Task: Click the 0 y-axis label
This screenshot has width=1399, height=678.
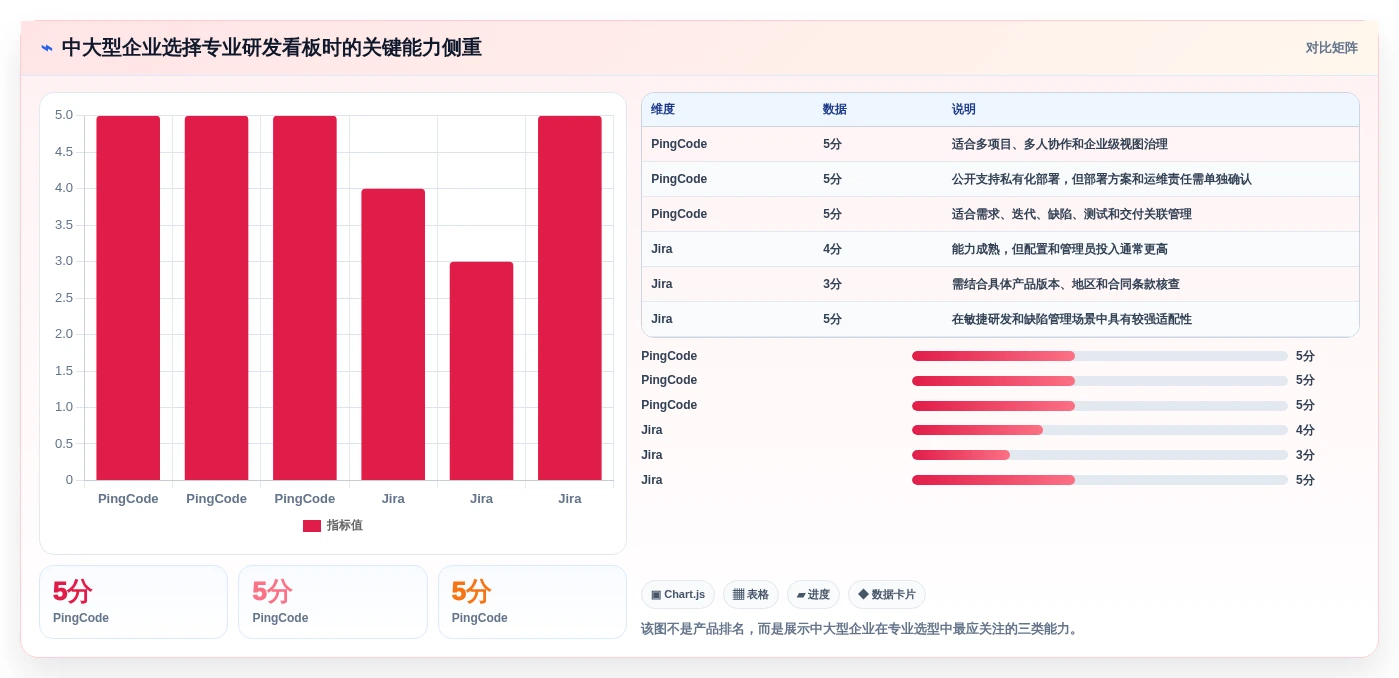Action: pos(69,480)
